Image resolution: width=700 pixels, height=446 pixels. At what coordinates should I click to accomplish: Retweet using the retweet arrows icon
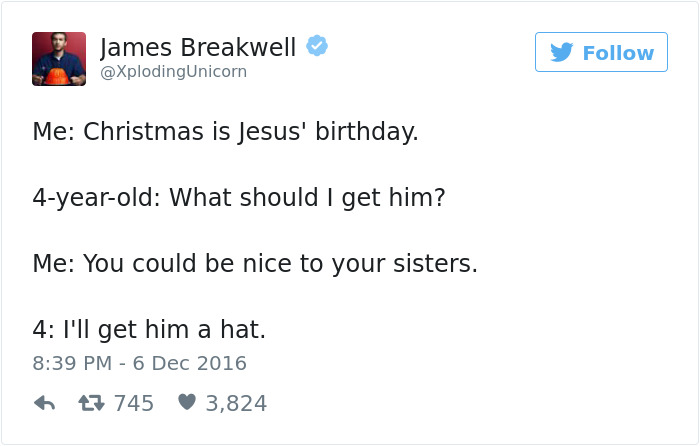pos(92,403)
